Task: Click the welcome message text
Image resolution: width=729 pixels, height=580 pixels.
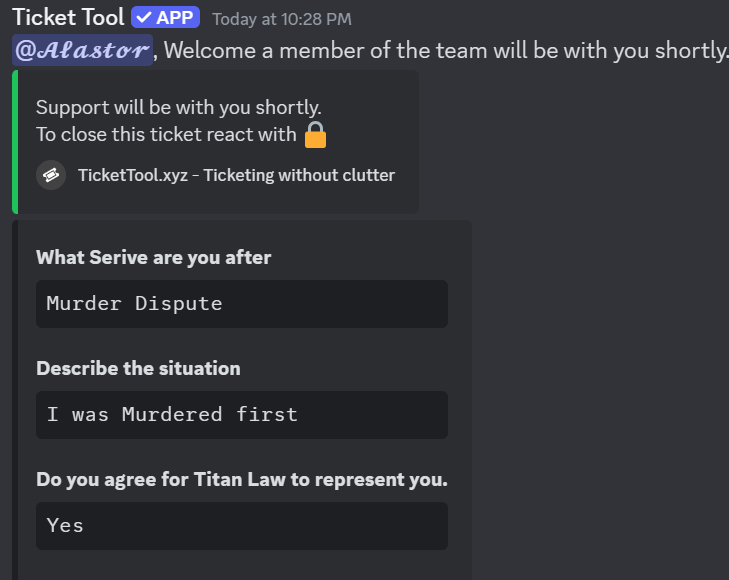Action: pos(445,50)
